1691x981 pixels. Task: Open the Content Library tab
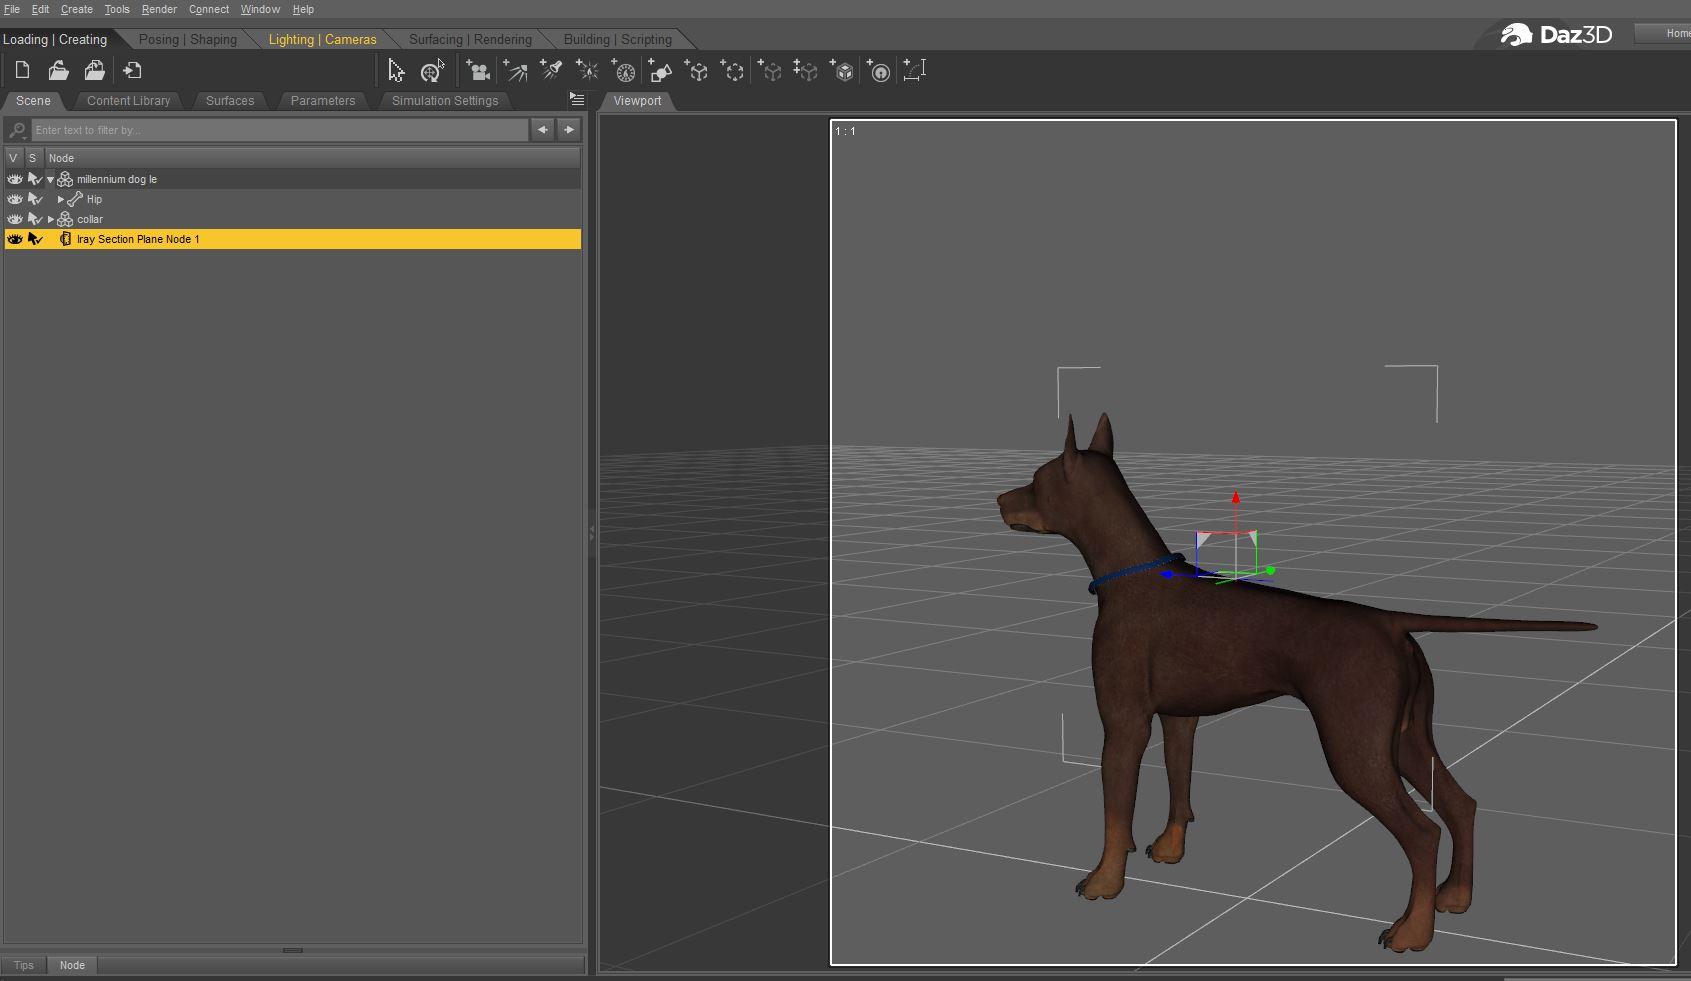(x=129, y=100)
